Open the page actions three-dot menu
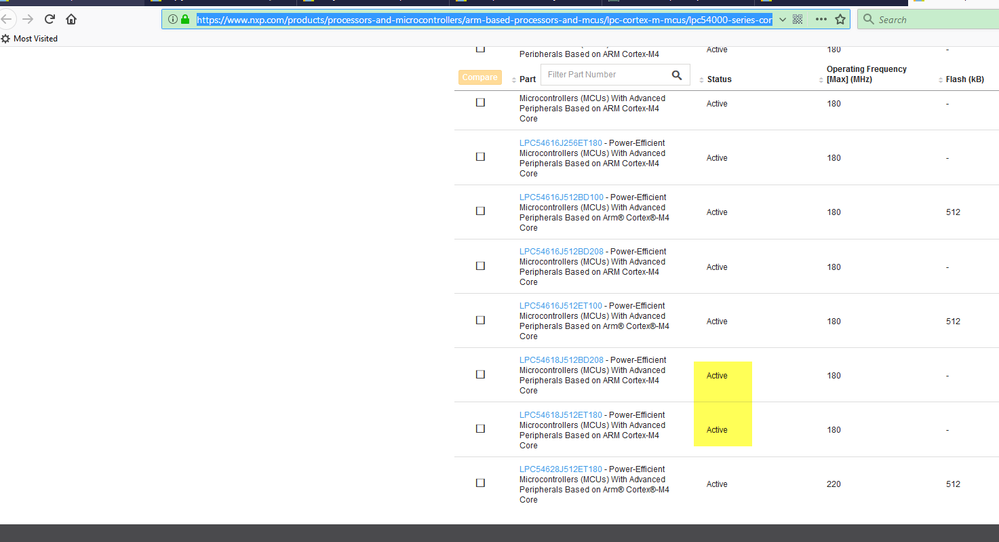999x542 pixels. point(821,19)
